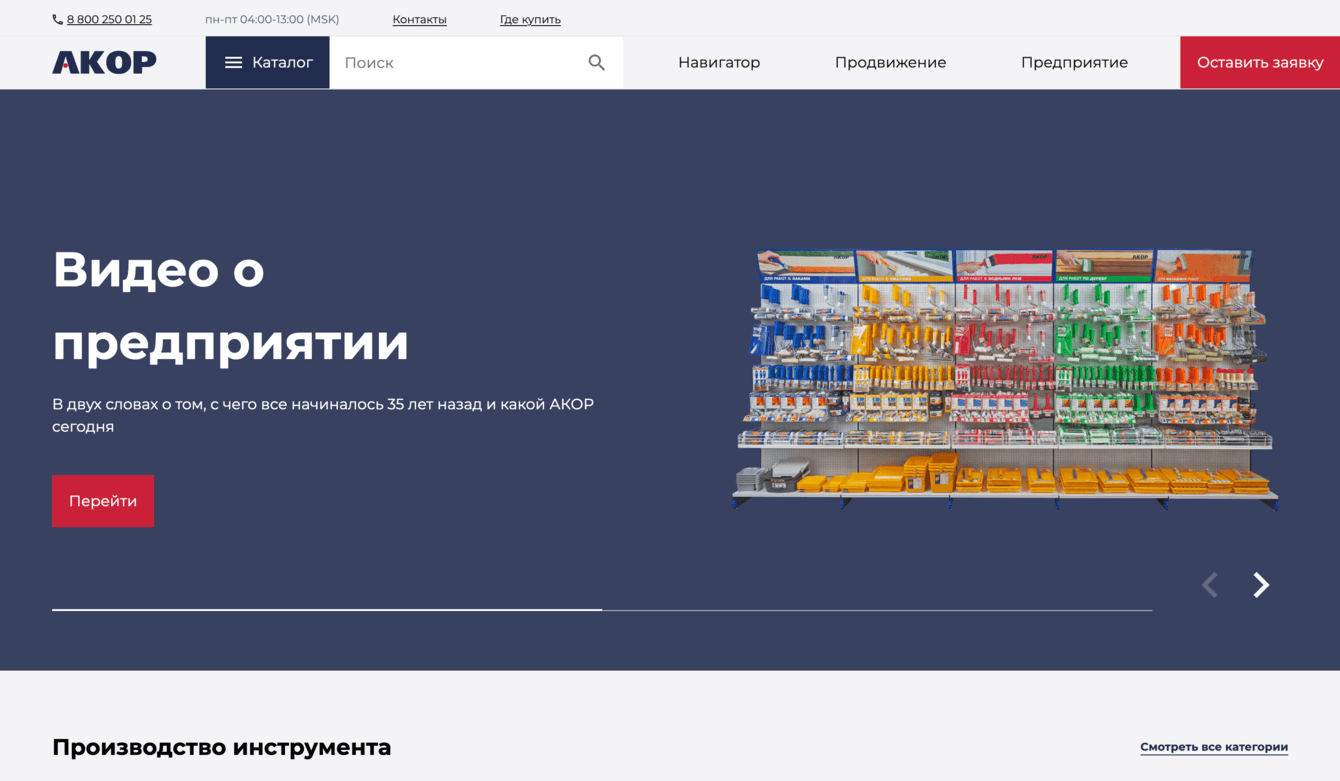Open the Продвижение menu item

click(x=890, y=62)
